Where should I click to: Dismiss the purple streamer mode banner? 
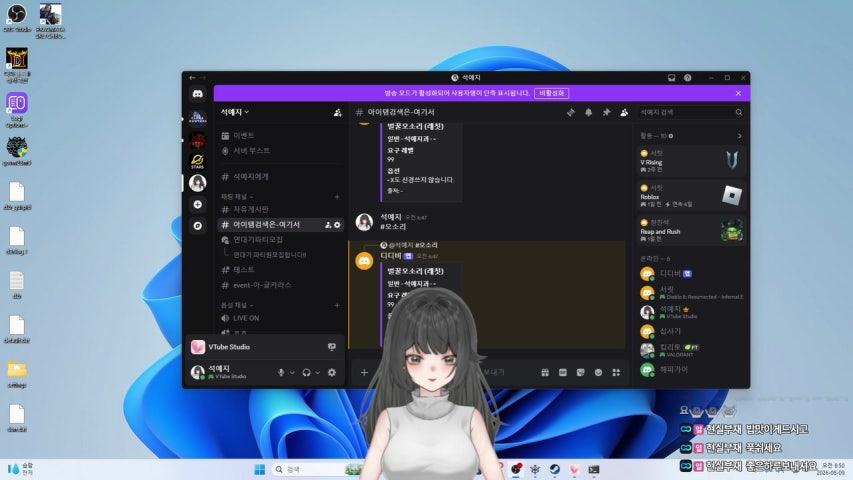pos(738,94)
